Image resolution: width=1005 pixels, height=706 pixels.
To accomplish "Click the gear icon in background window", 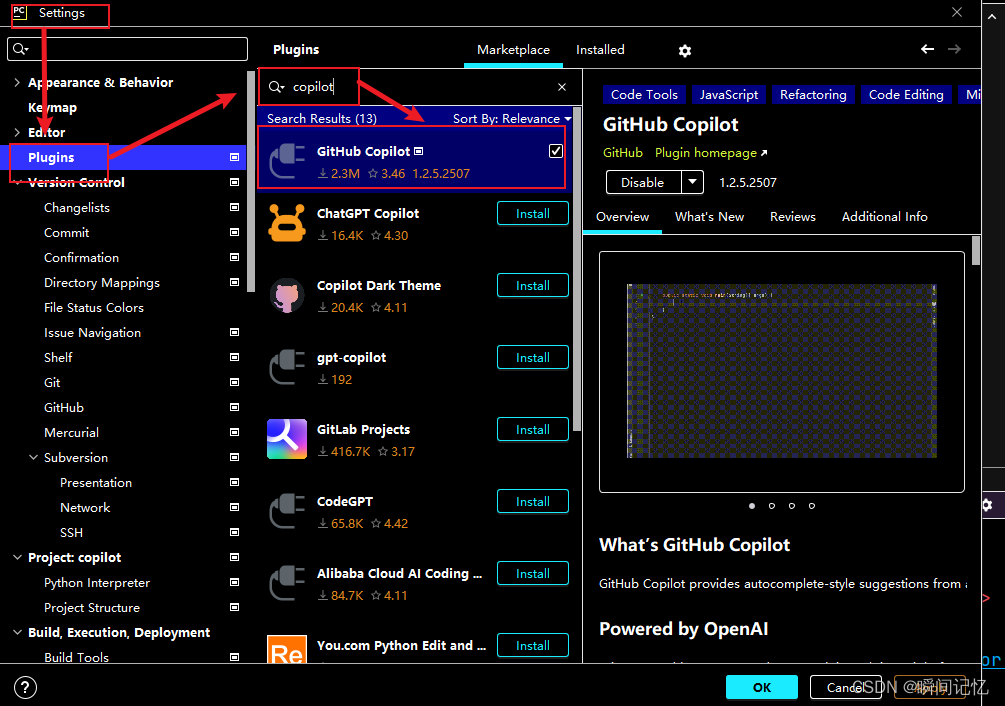I will [988, 505].
